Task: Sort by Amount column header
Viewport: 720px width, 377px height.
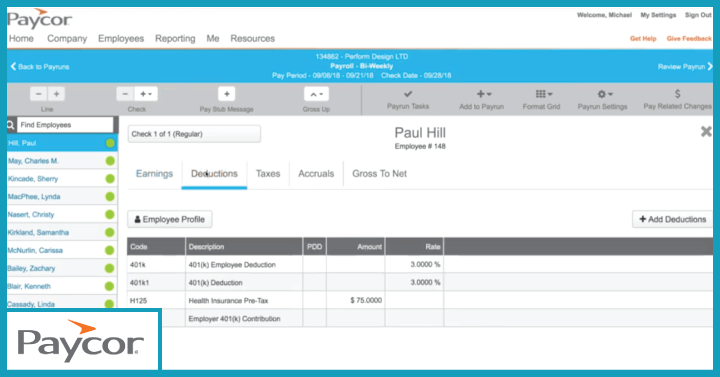Action: tap(356, 247)
